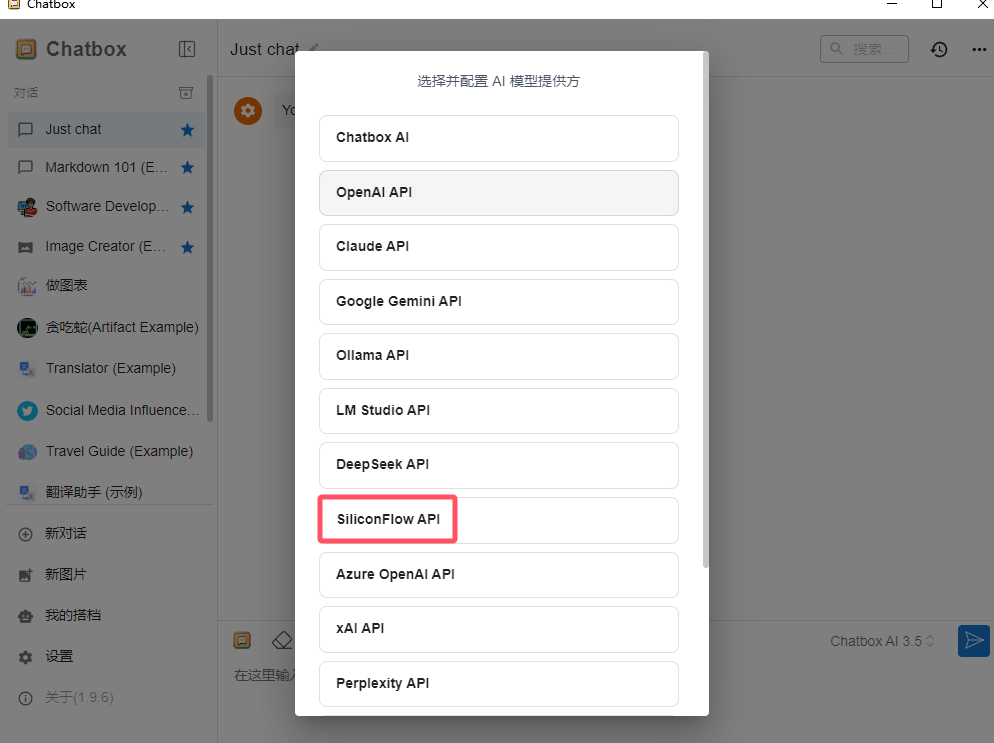Click the blue send message arrow
Screen dimensions: 994x743
[973, 640]
